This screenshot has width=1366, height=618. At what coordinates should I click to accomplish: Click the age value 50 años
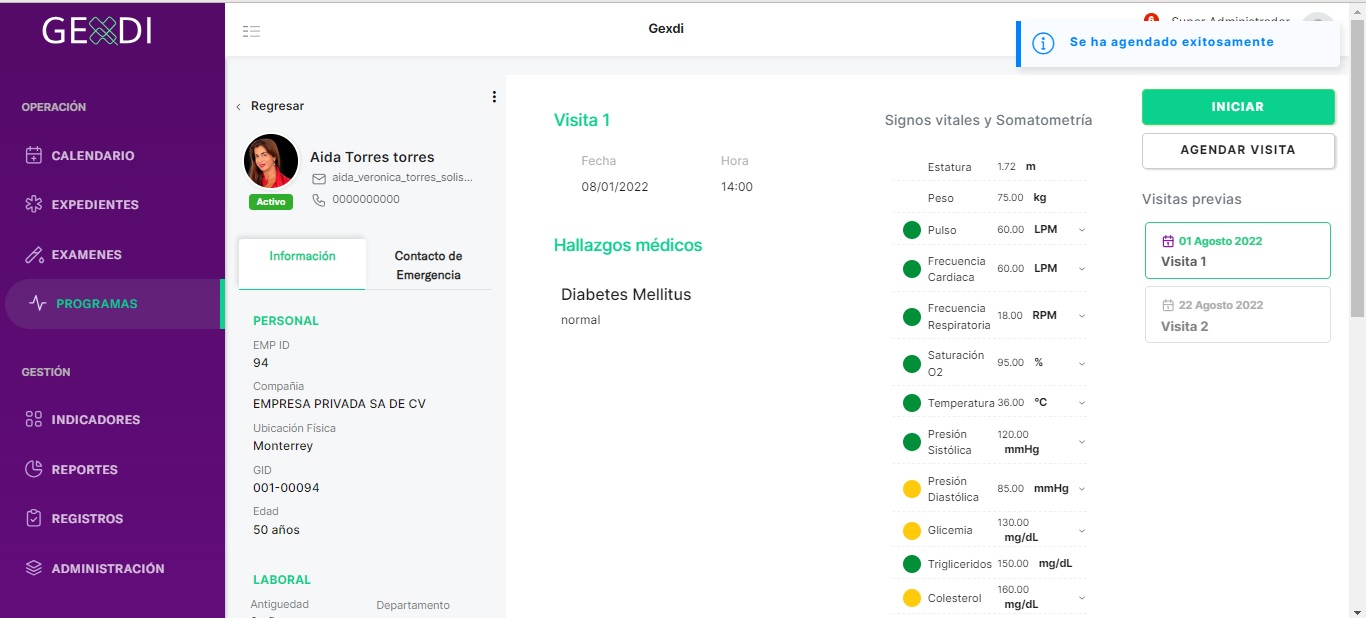(x=276, y=530)
